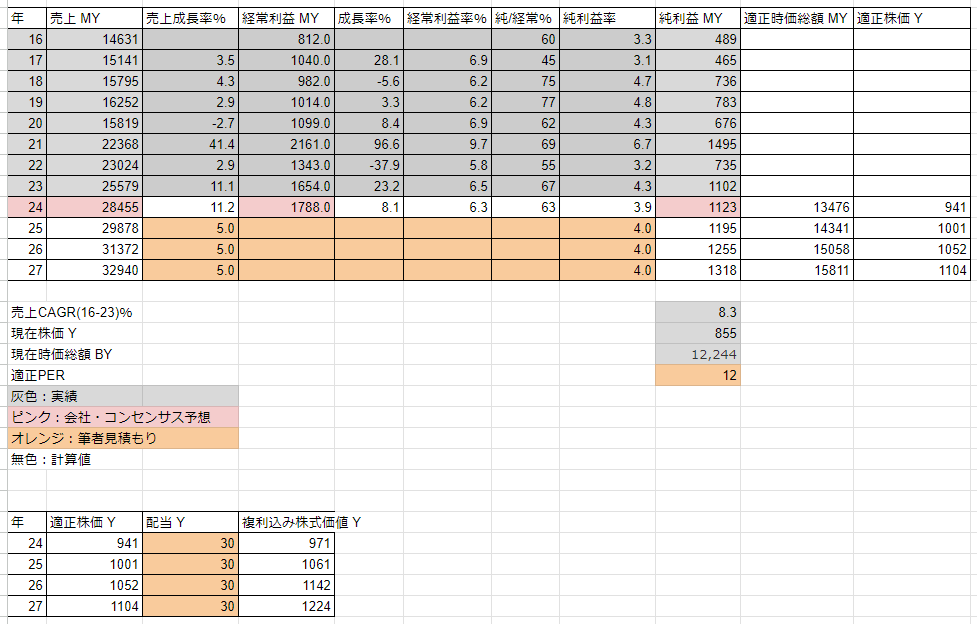
Task: Select year 22 growth rate cell -37.9
Action: 369,165
